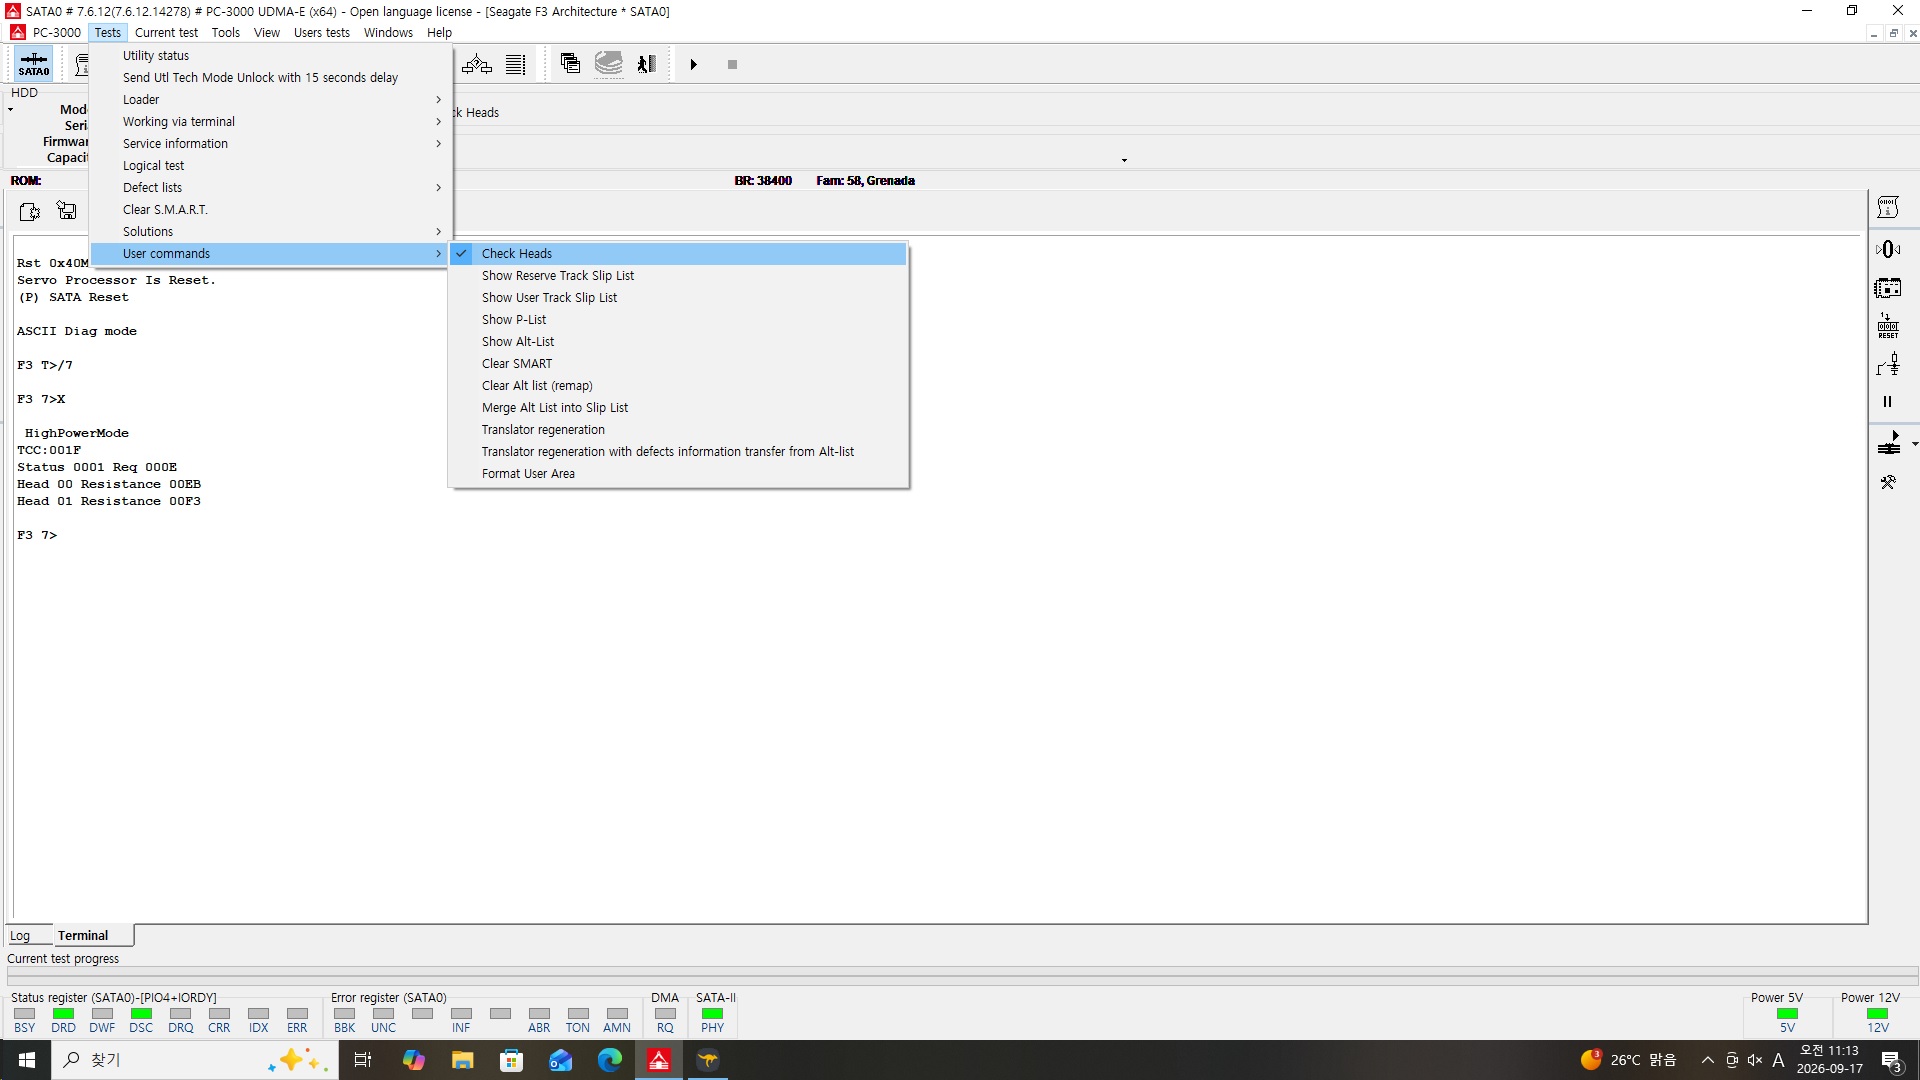Click the walking person exit toolbar icon
This screenshot has height=1080, width=1920.
point(647,64)
